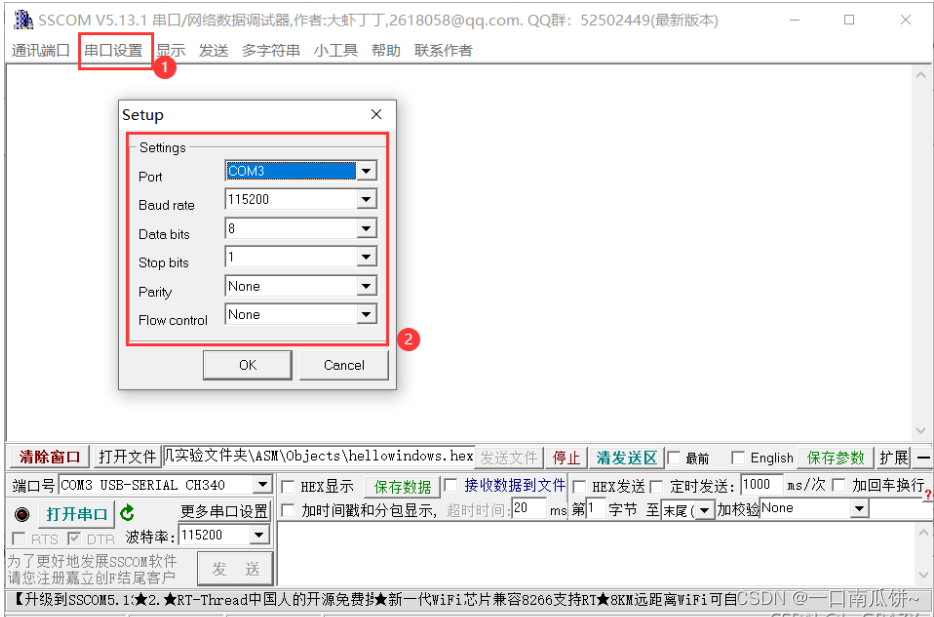This screenshot has height=617, width=934.
Task: Click the red question mark help icon
Action: (928, 495)
